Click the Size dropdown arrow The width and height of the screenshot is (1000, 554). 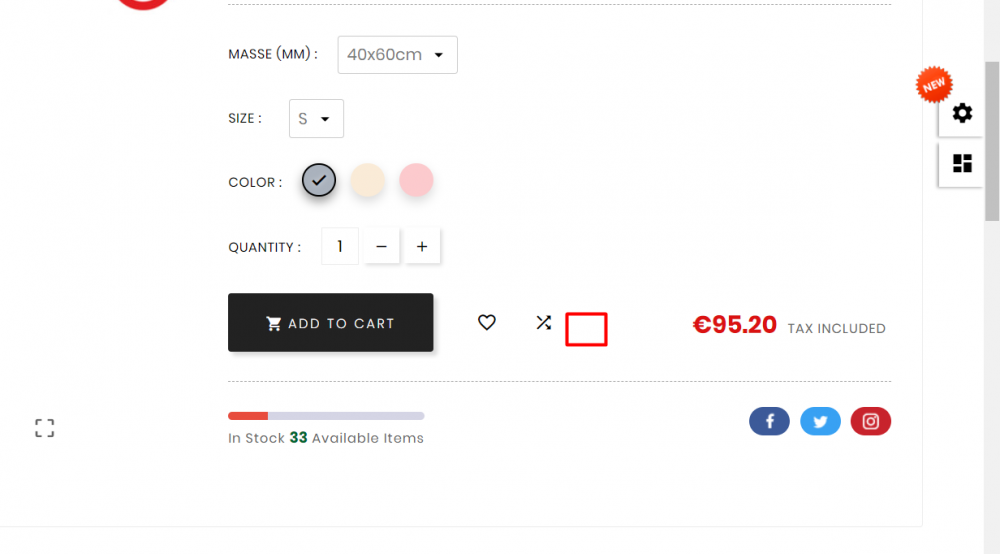pyautogui.click(x=325, y=119)
